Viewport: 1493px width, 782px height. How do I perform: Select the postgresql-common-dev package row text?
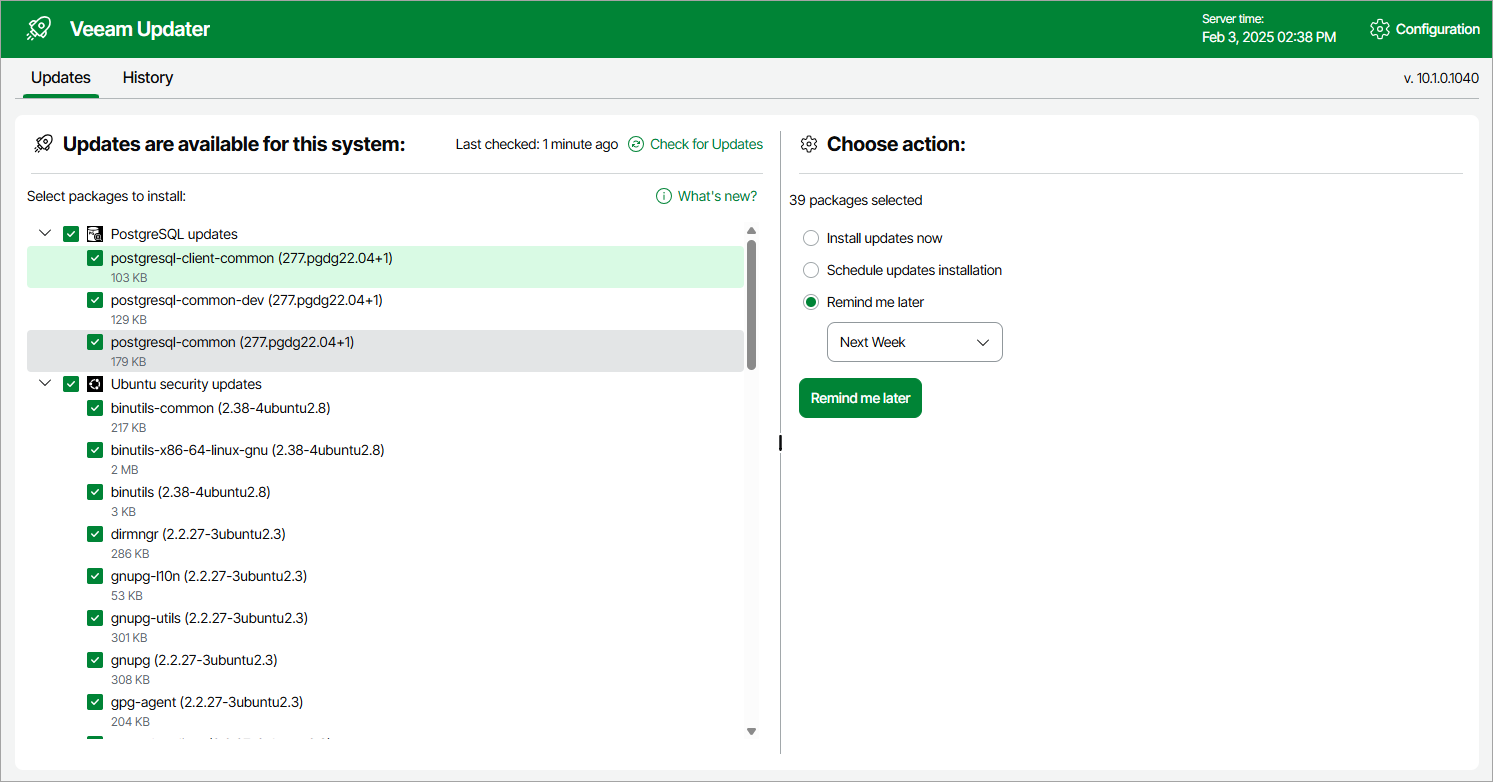(x=246, y=300)
